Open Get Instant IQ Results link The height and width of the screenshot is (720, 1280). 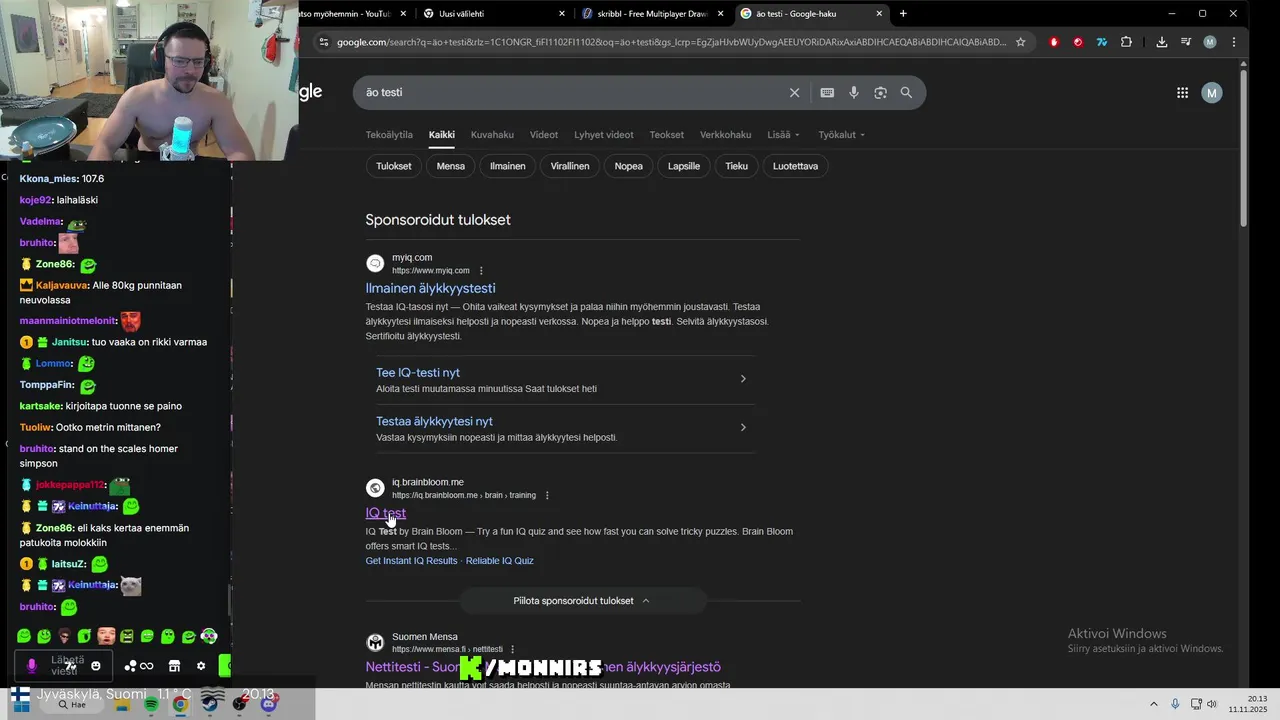coord(411,561)
